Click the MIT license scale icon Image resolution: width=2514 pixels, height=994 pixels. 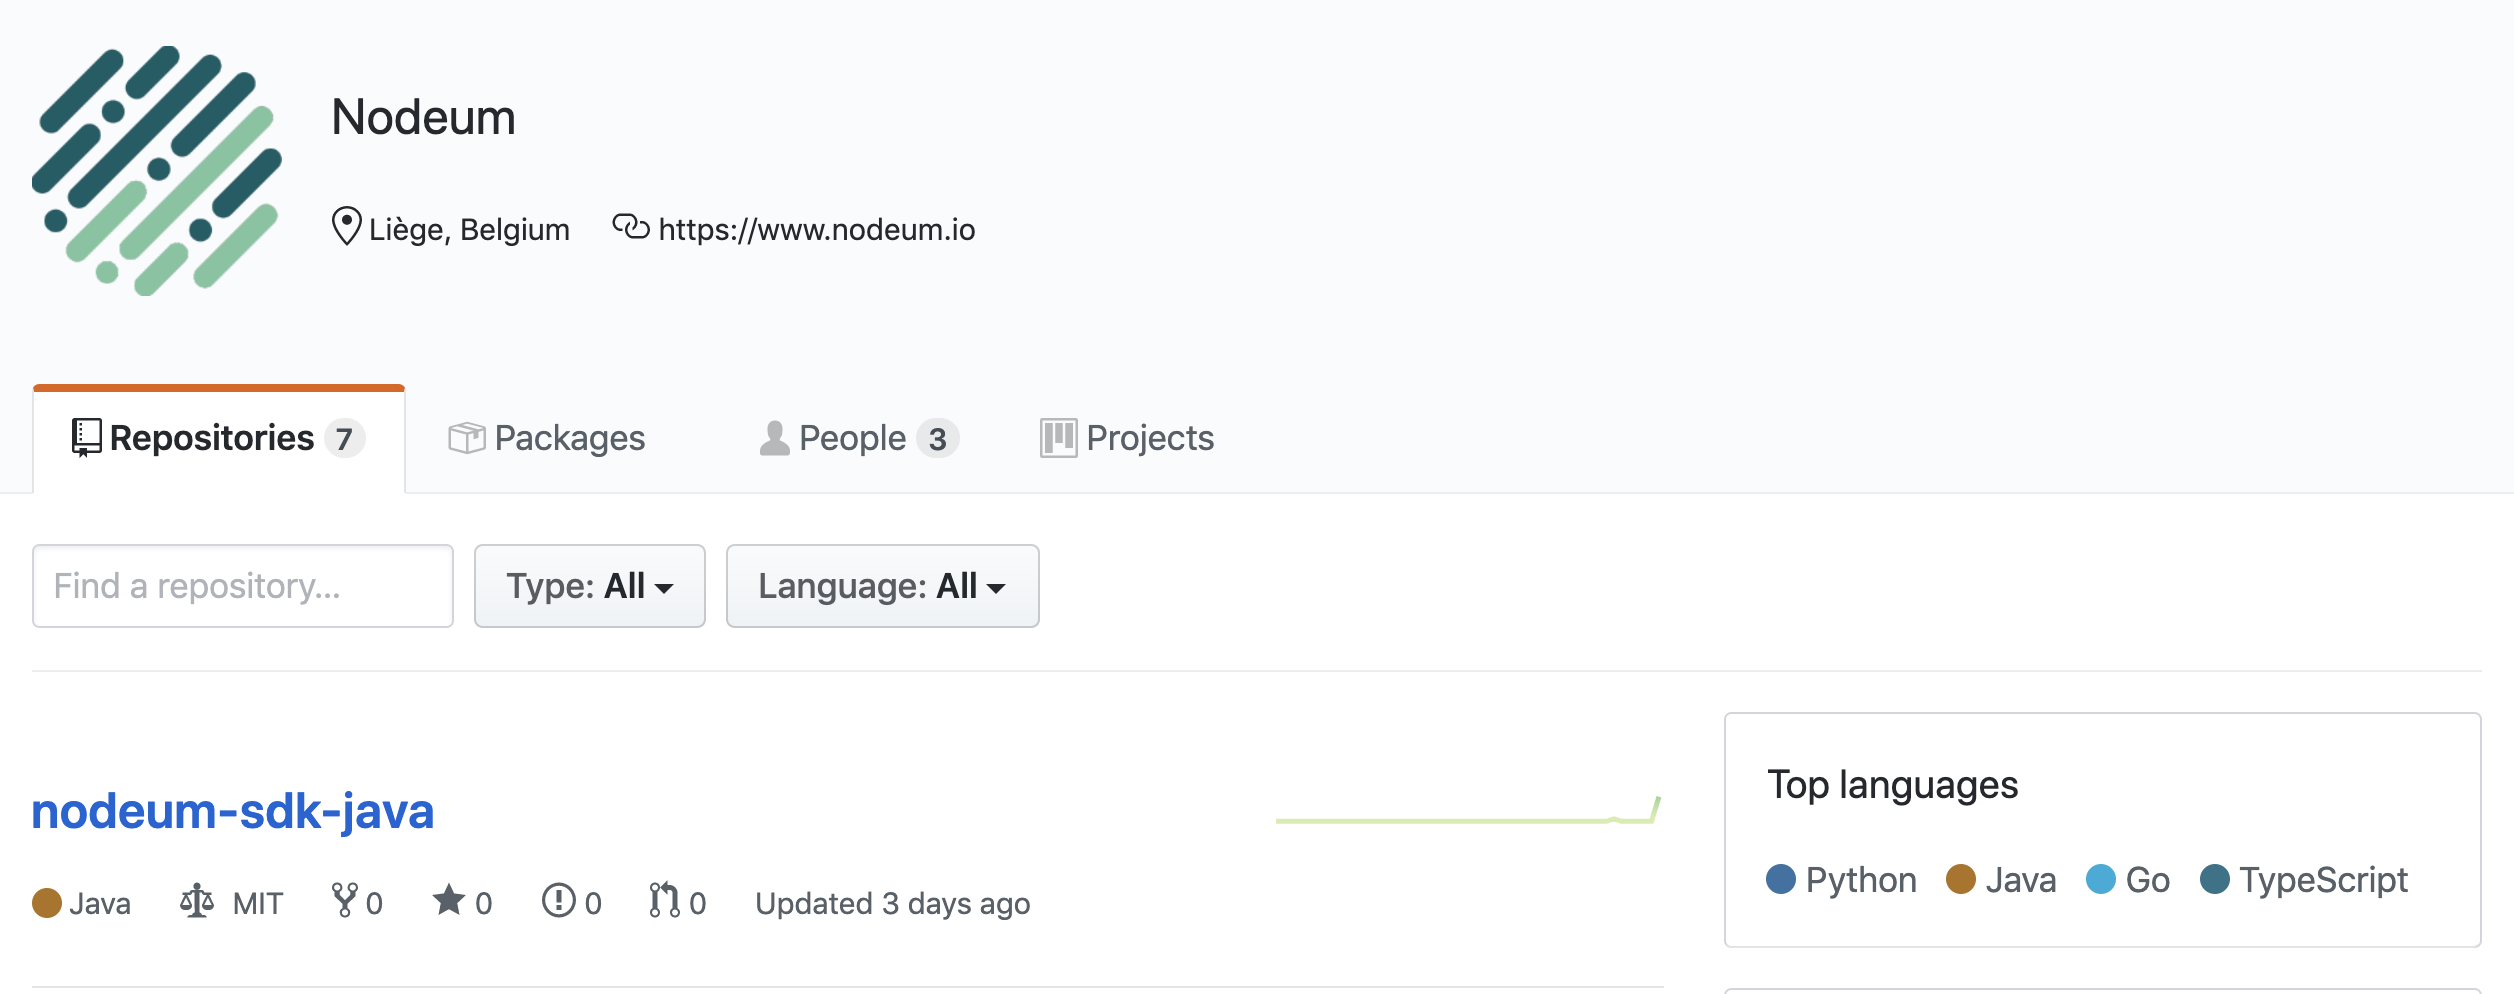click(x=198, y=901)
